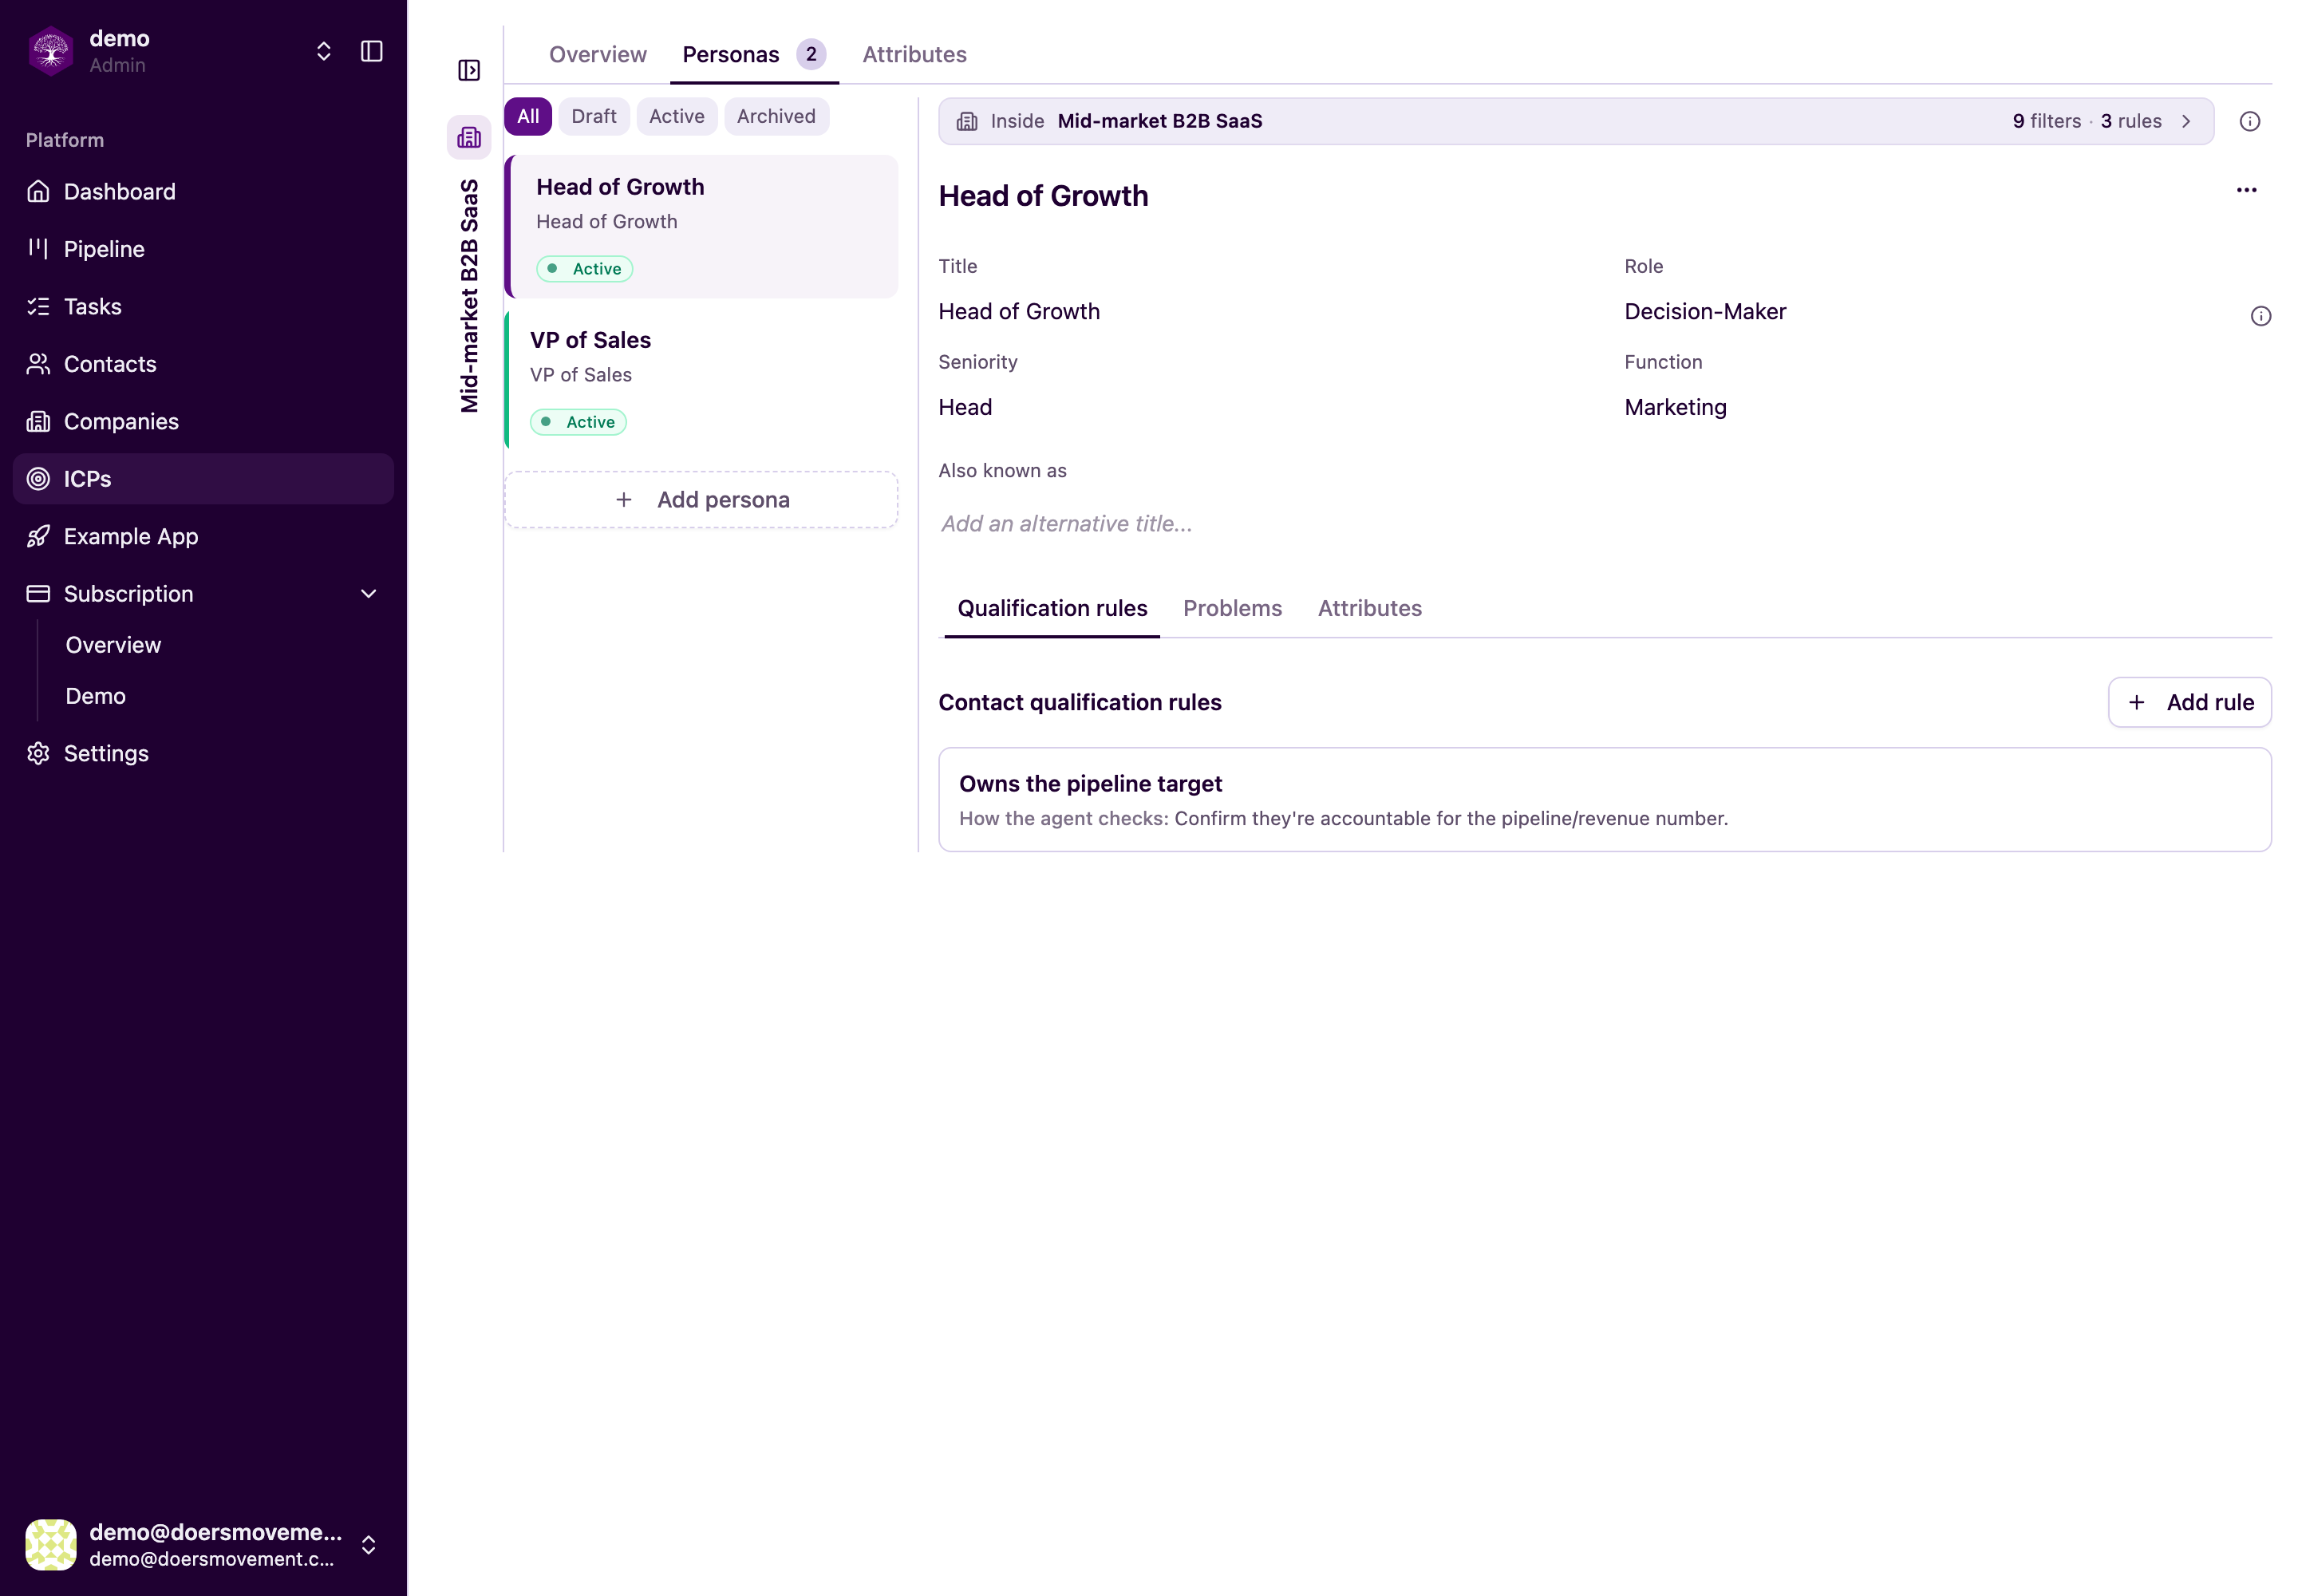Select the Mid-market B2B SaaS building icon

click(x=468, y=137)
